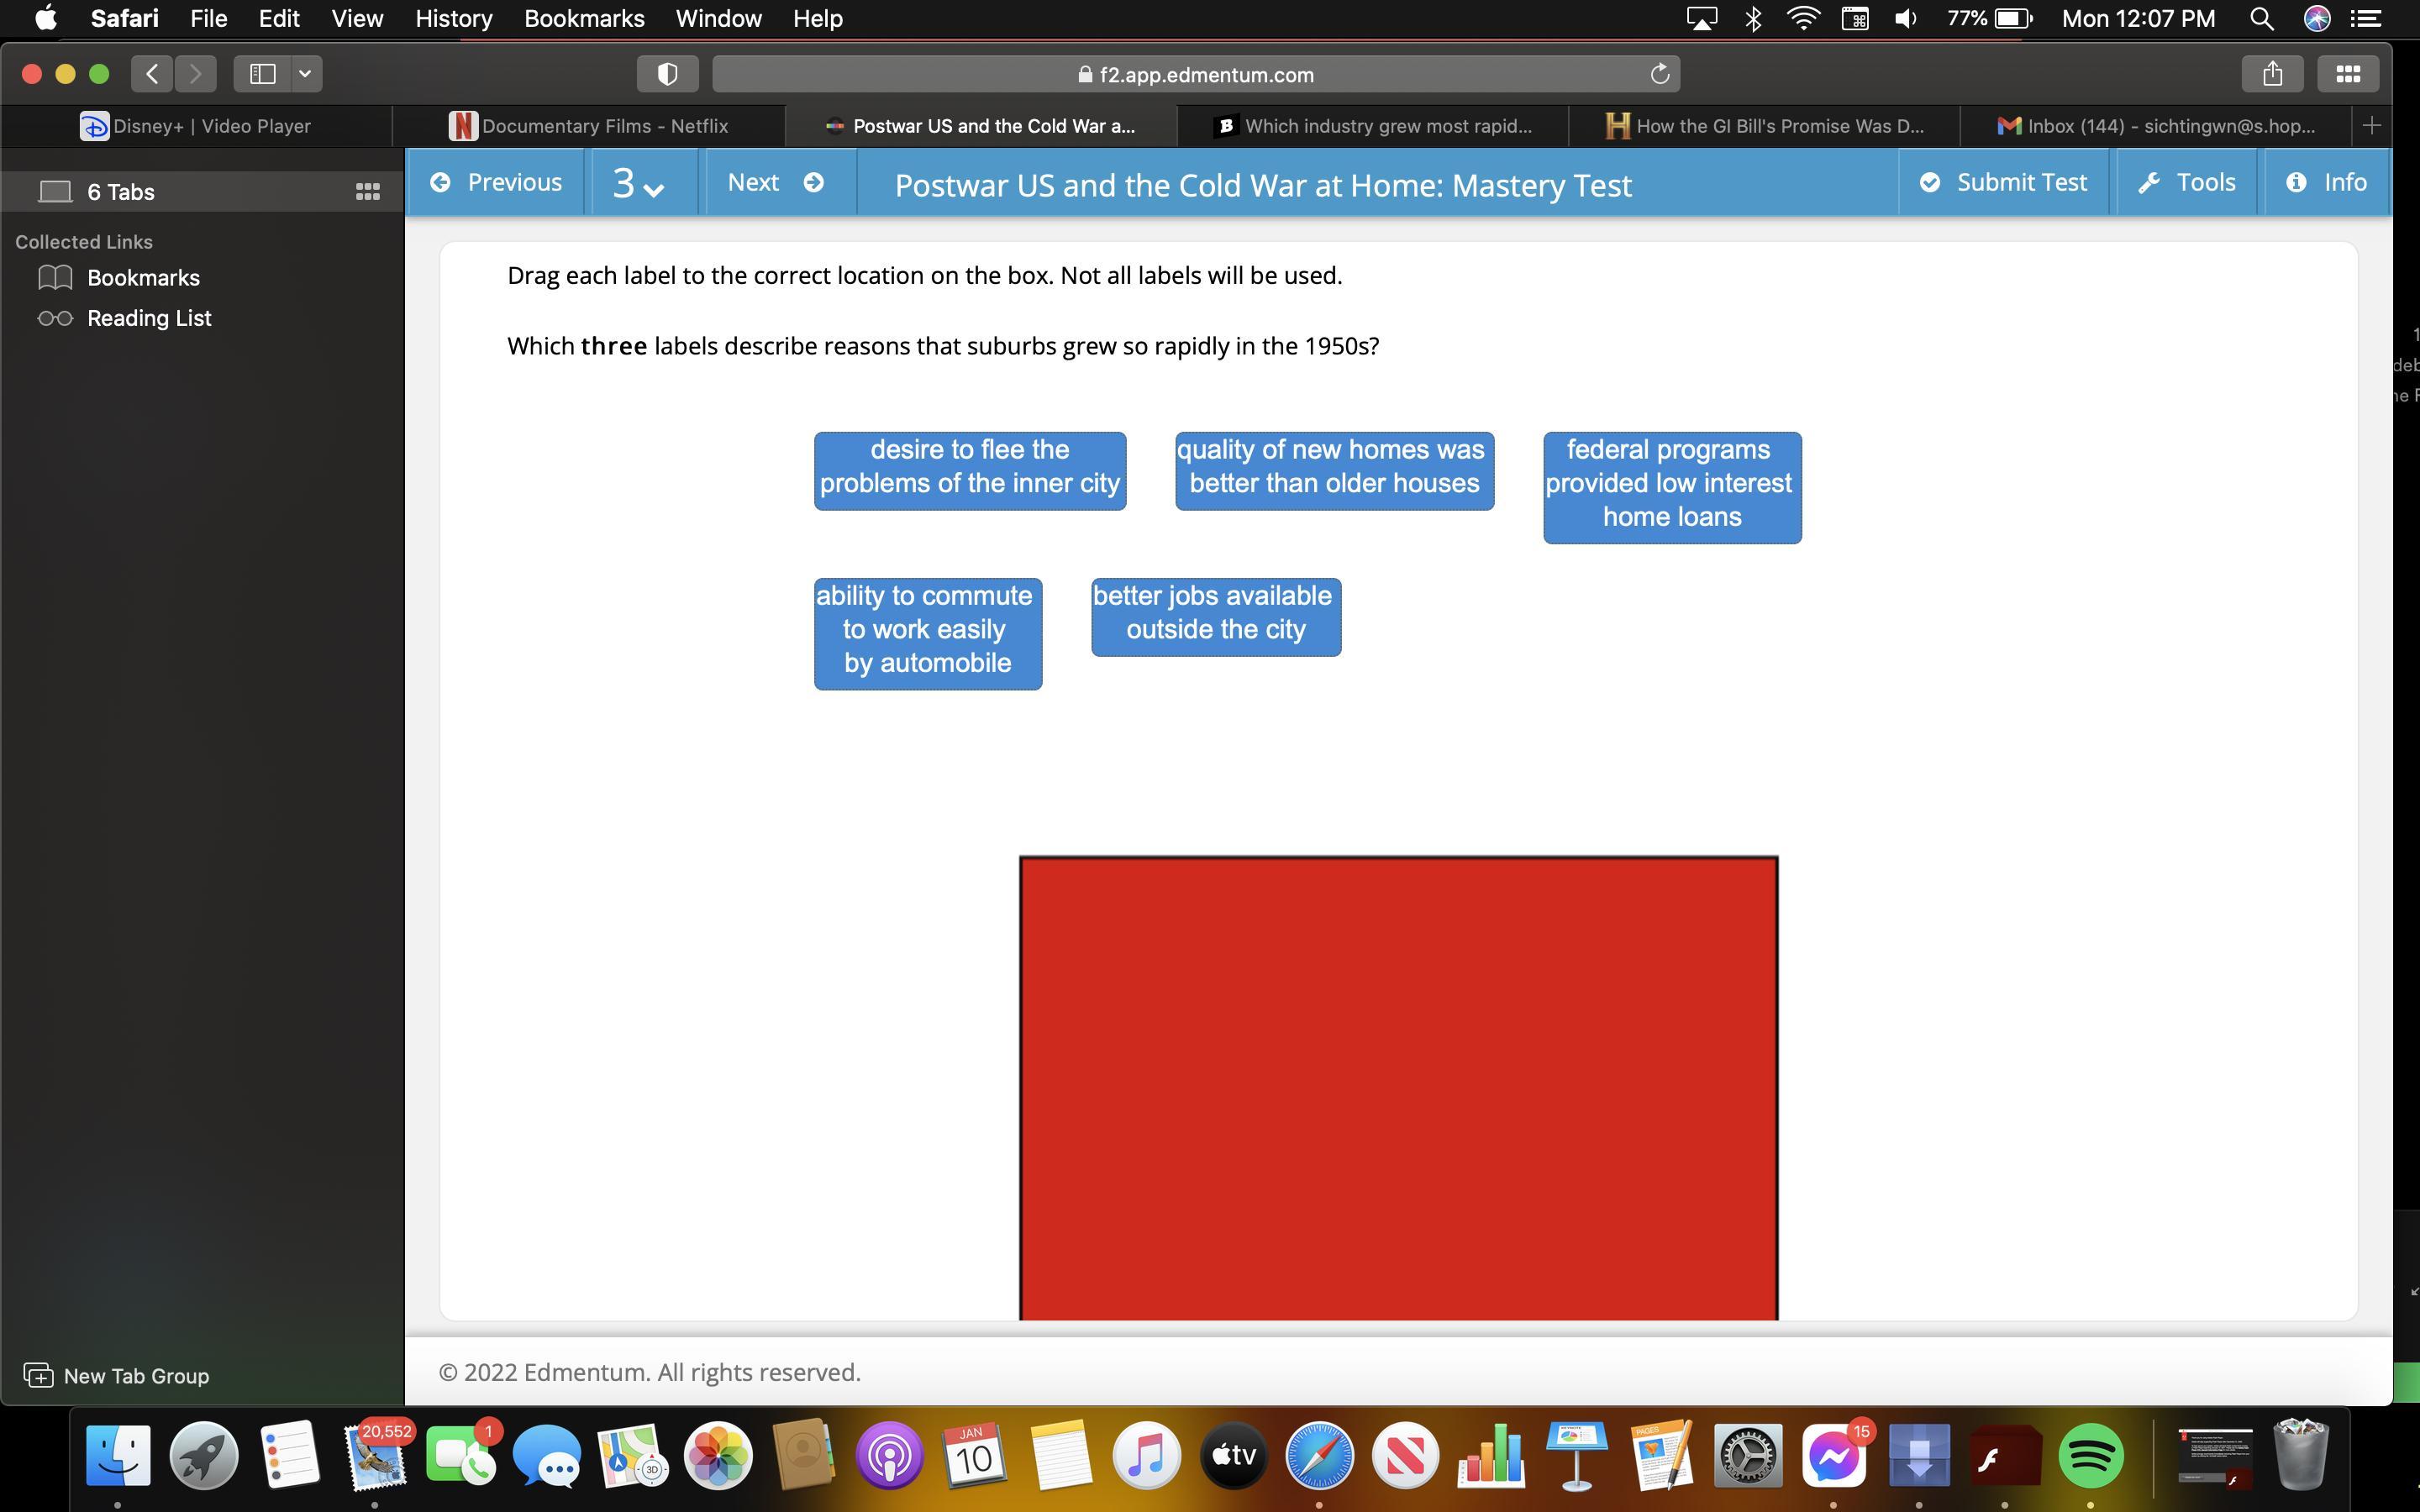Viewport: 2420px width, 1512px height.
Task: Go back to the Previous question
Action: click(496, 183)
